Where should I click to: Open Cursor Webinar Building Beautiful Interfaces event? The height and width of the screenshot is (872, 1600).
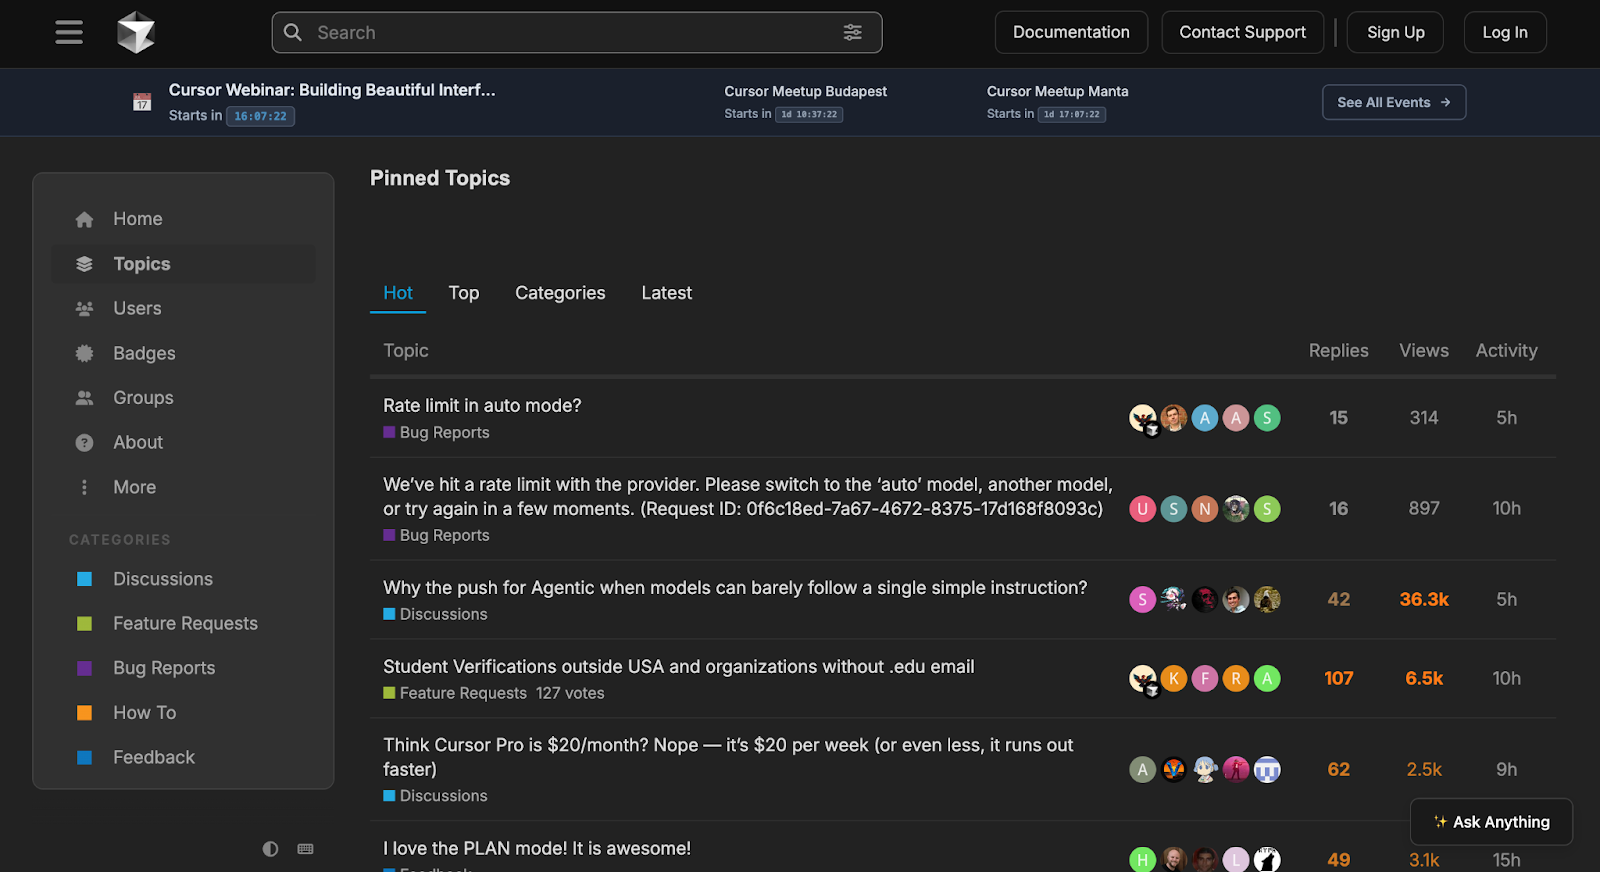332,90
